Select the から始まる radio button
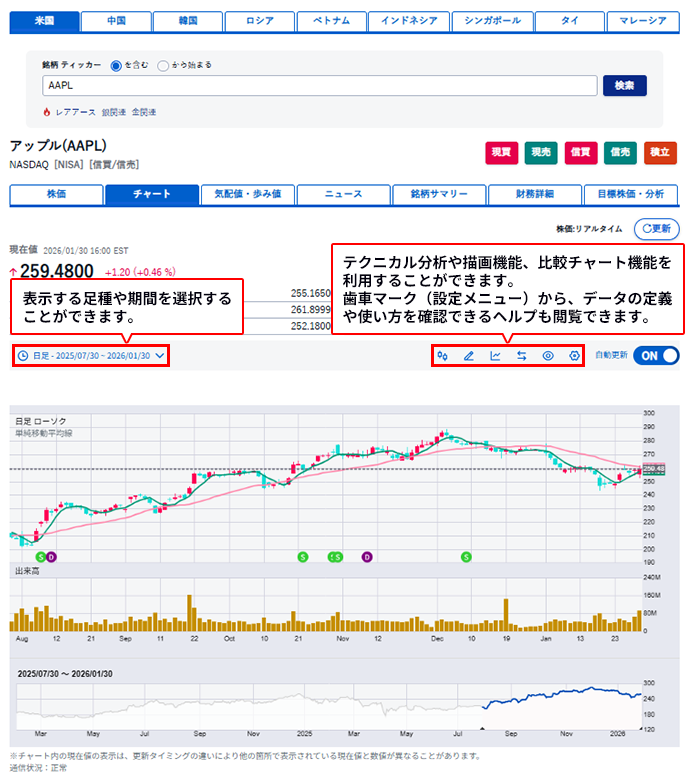Image resolution: width=690 pixels, height=782 pixels. pyautogui.click(x=163, y=65)
